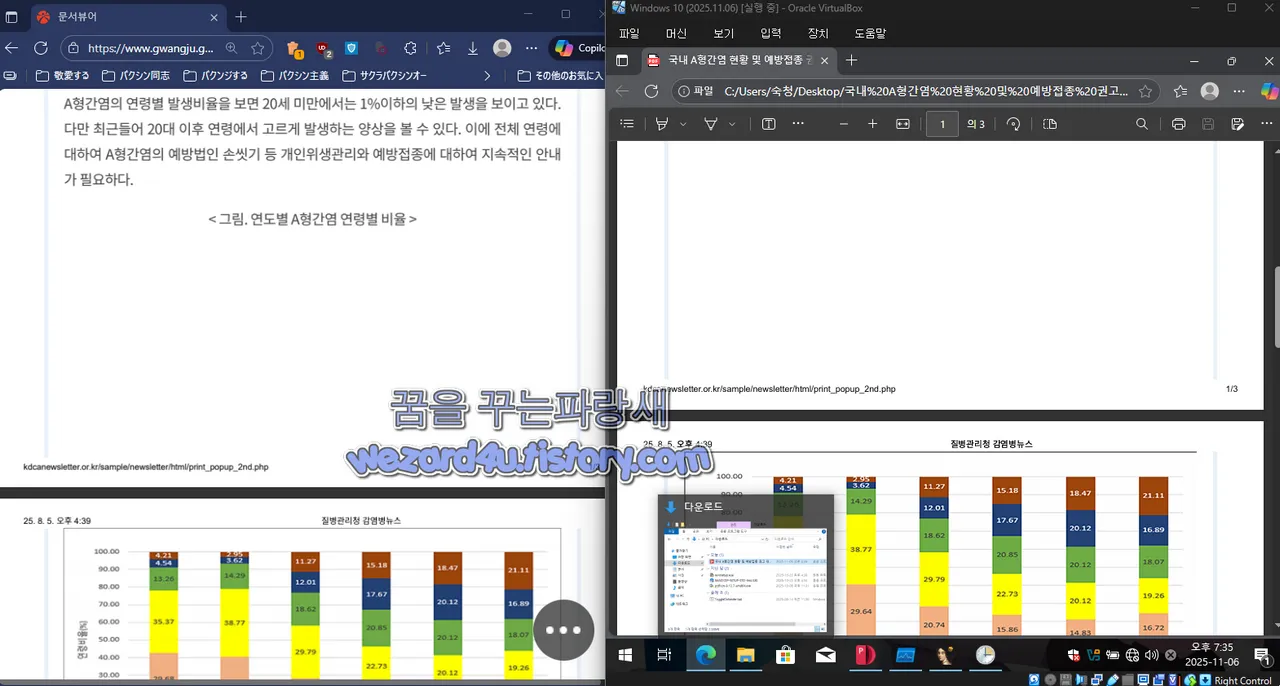Select the PDF draw tool
The width and height of the screenshot is (1280, 686).
(711, 124)
